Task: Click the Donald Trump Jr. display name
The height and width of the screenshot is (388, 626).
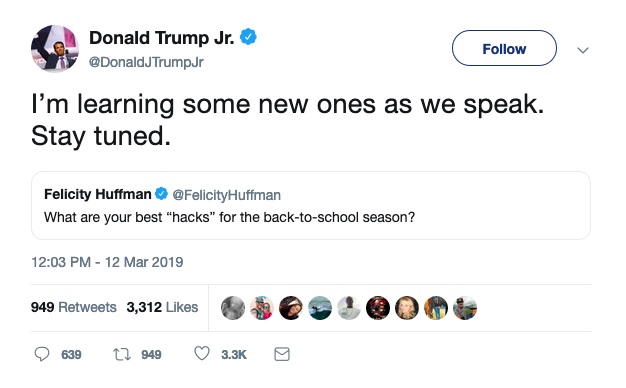Action: pos(162,38)
